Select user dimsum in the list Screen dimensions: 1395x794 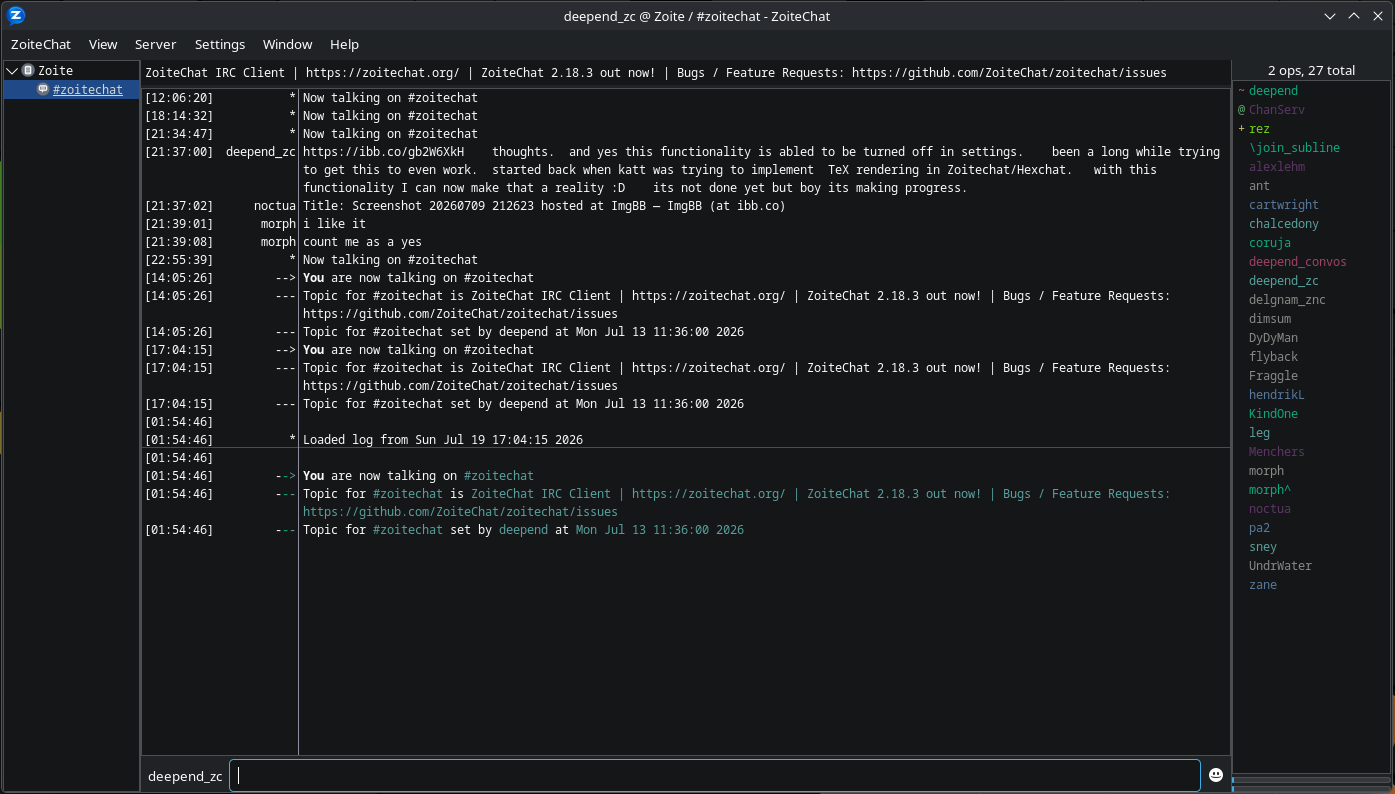[x=1270, y=319]
